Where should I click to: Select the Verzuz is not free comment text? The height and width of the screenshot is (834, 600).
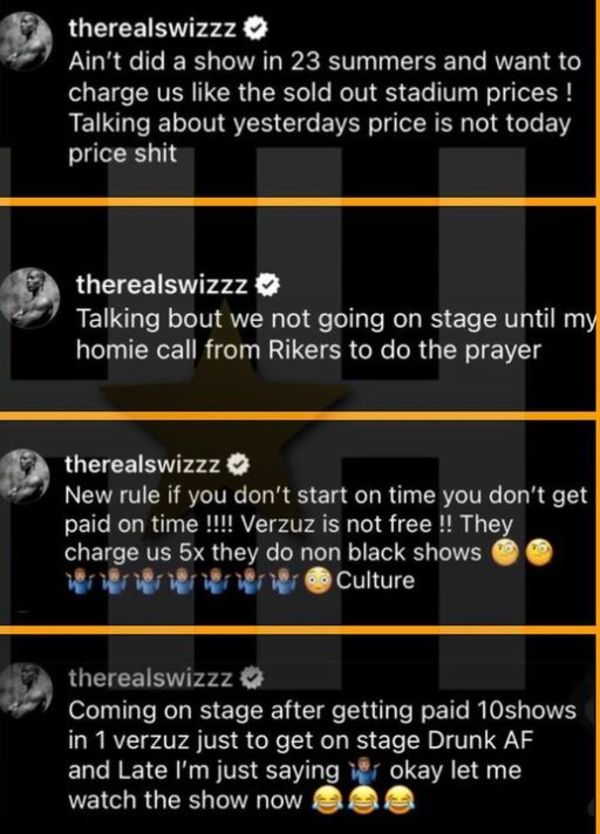[326, 538]
